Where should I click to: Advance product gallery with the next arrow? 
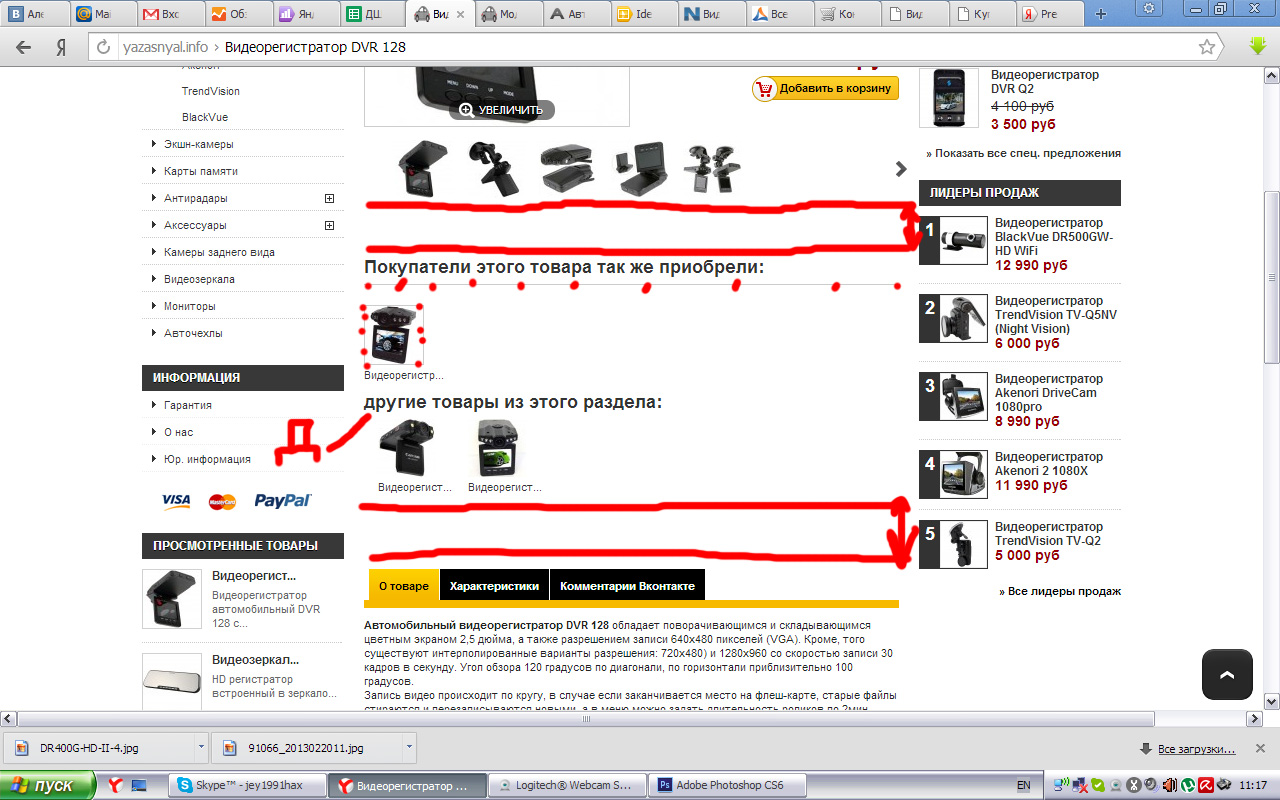[901, 169]
